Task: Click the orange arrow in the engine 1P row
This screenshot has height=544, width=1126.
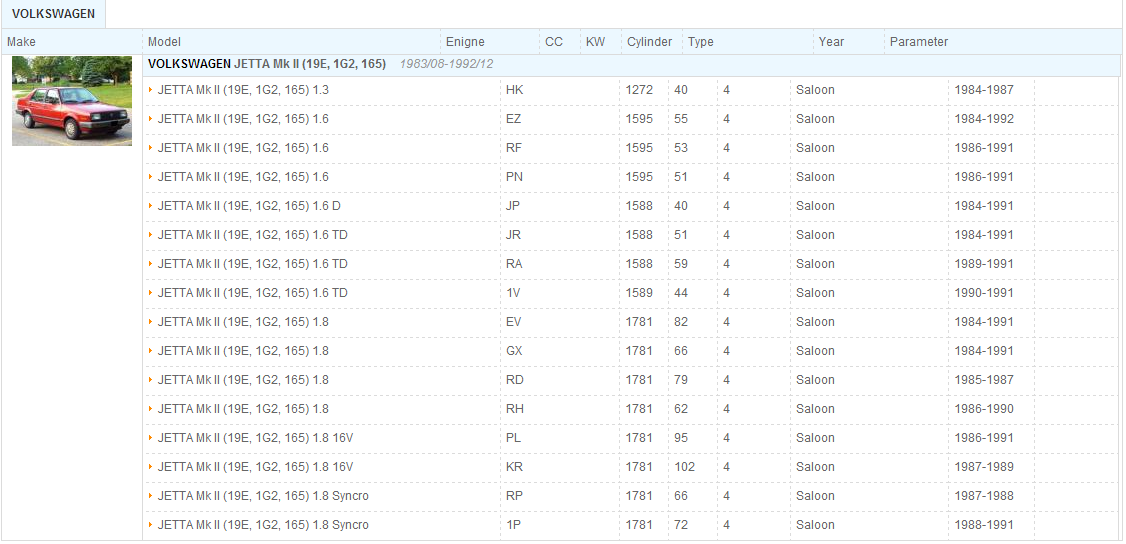Action: tap(151, 525)
